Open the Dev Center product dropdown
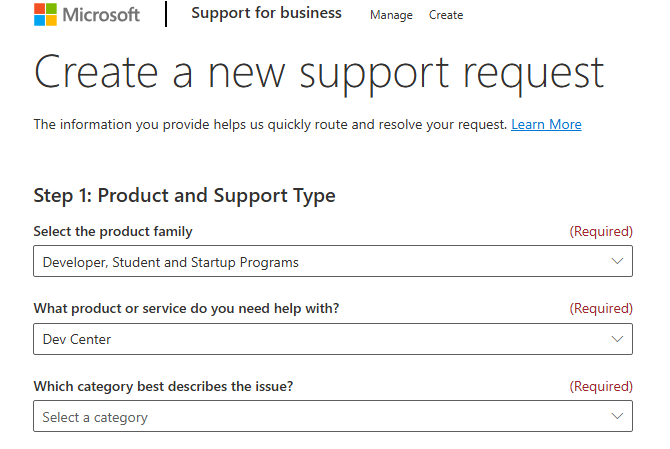The height and width of the screenshot is (449, 670). click(333, 339)
